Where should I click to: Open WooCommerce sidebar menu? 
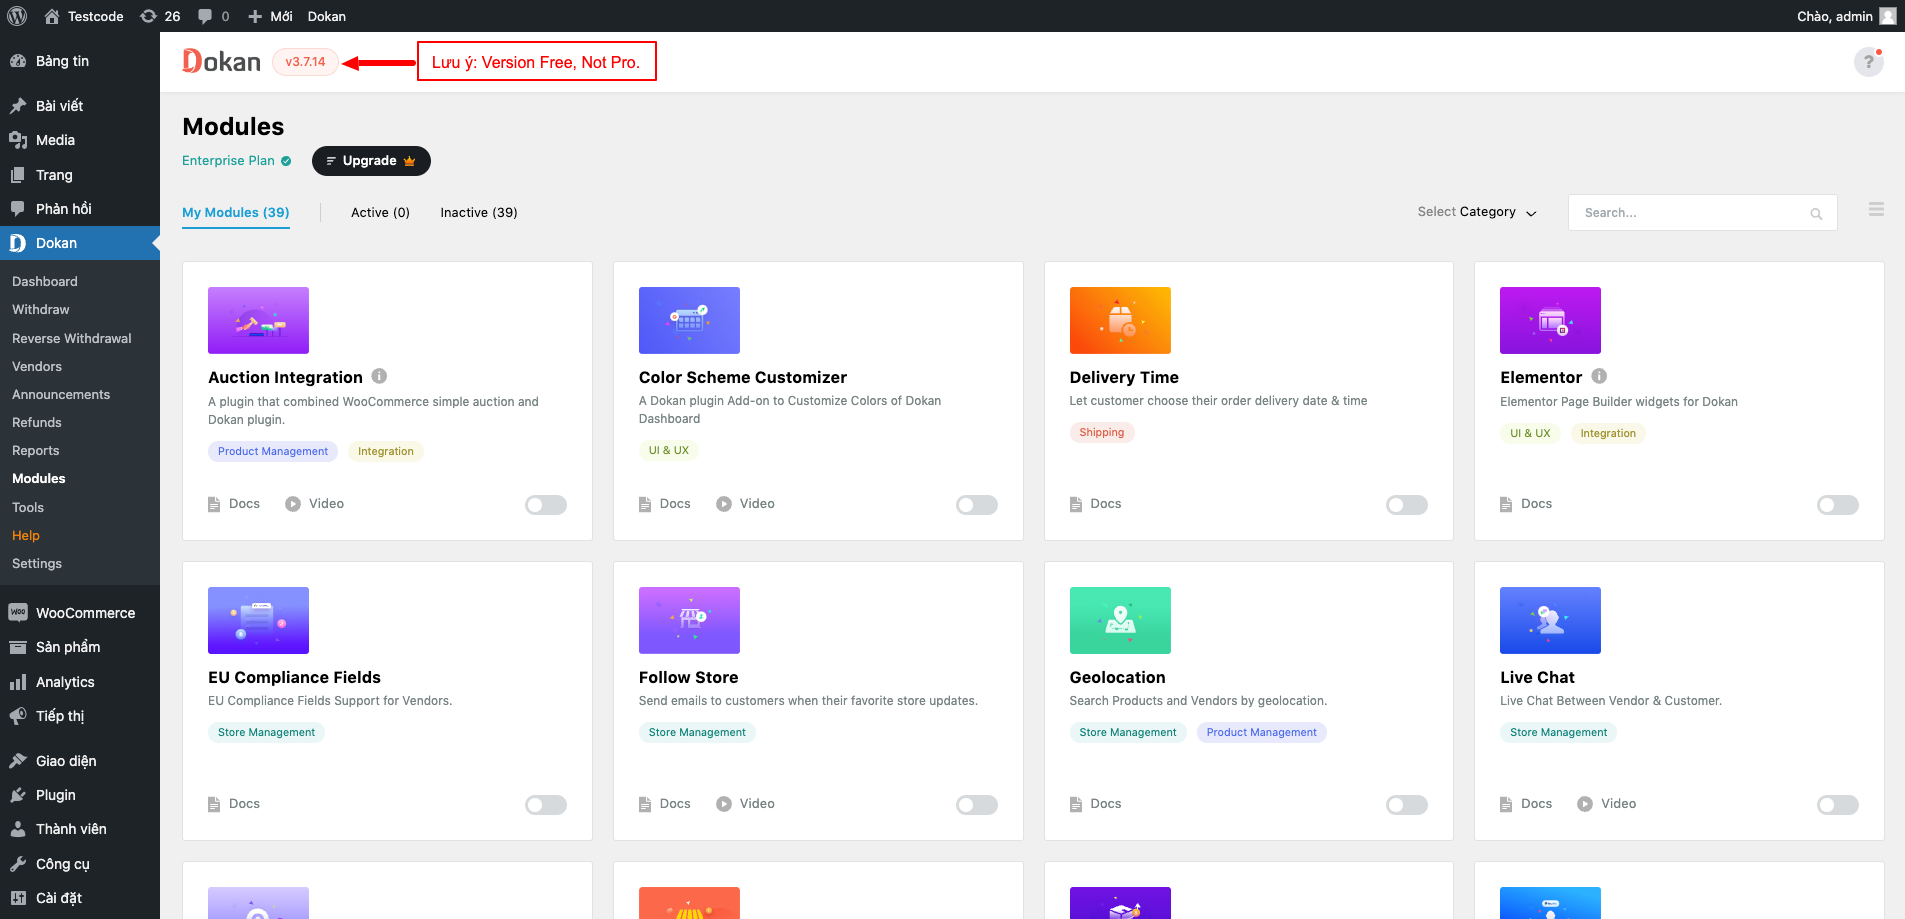pos(80,613)
